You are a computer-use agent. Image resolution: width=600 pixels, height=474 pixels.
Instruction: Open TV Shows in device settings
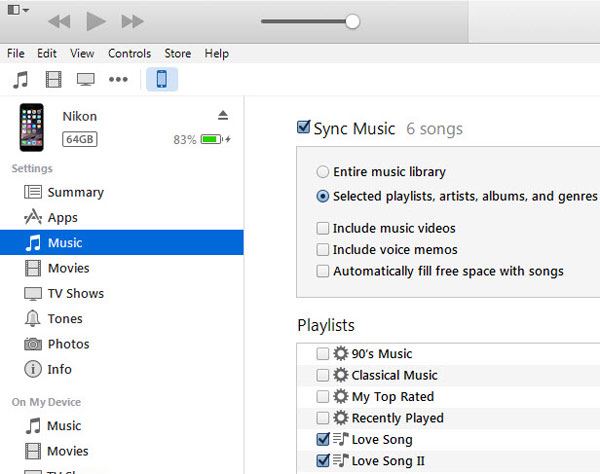[122, 293]
